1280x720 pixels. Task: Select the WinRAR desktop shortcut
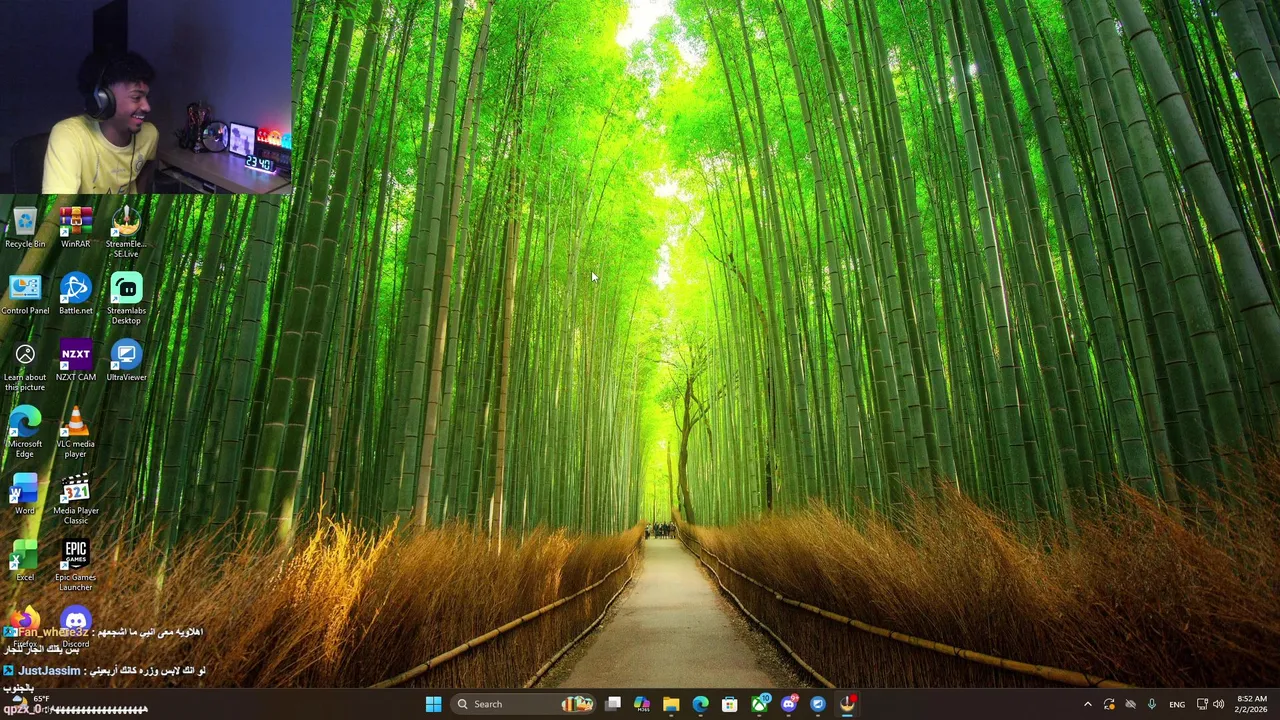(x=75, y=228)
